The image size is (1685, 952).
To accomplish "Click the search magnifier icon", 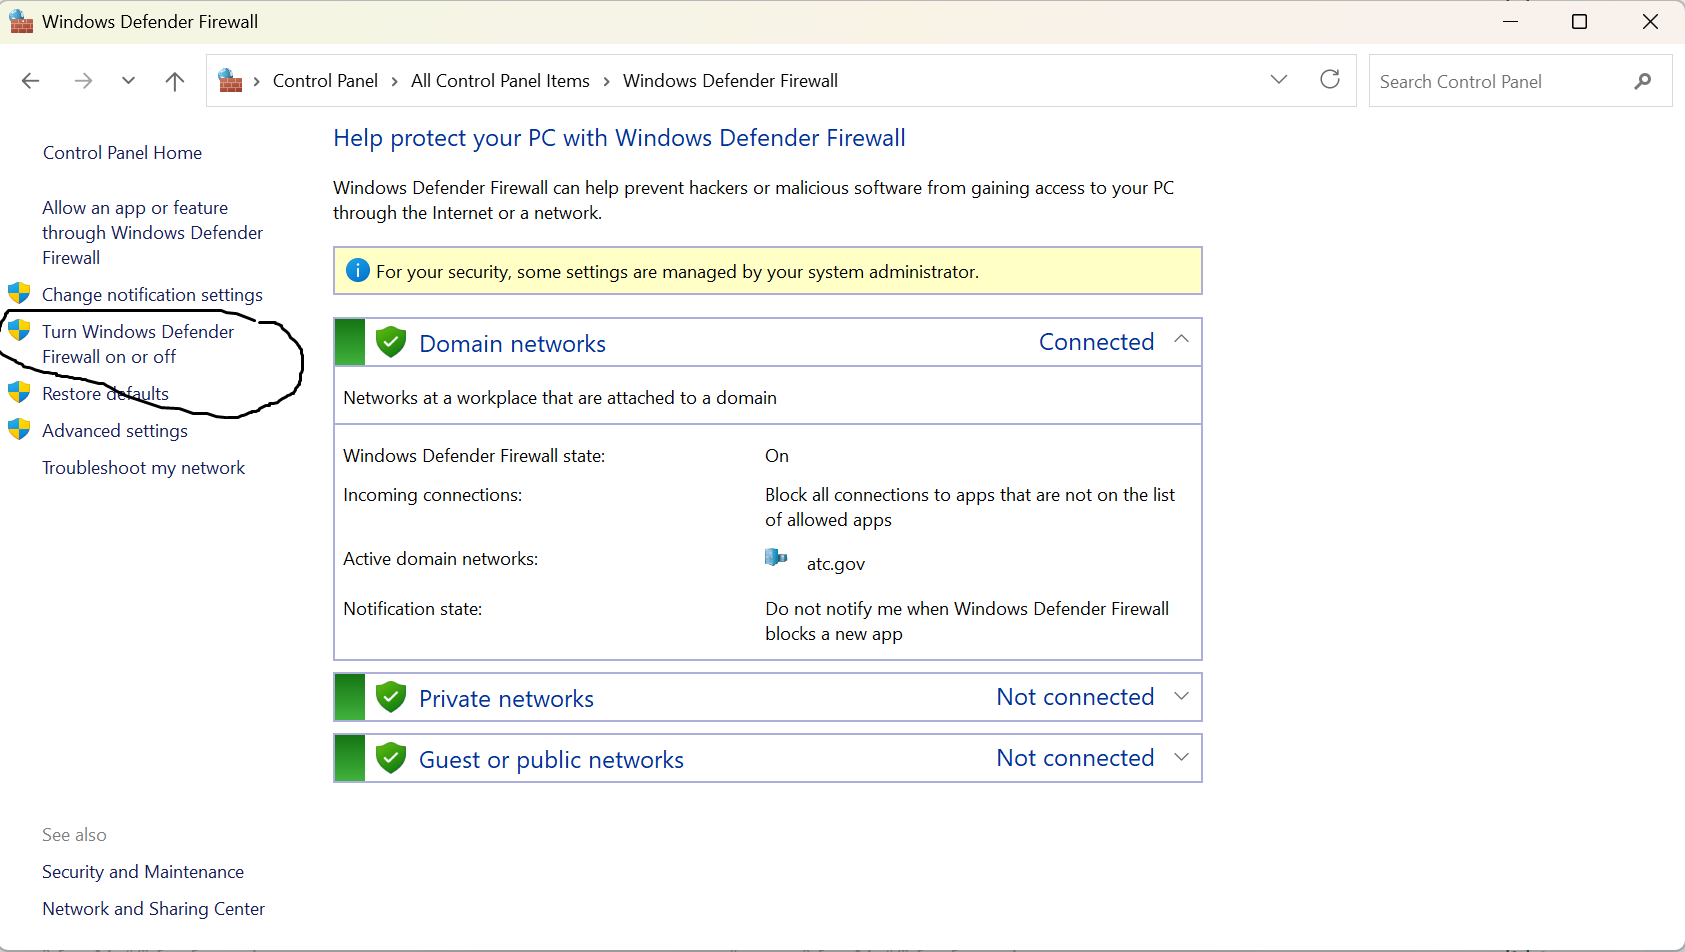I will click(x=1642, y=81).
